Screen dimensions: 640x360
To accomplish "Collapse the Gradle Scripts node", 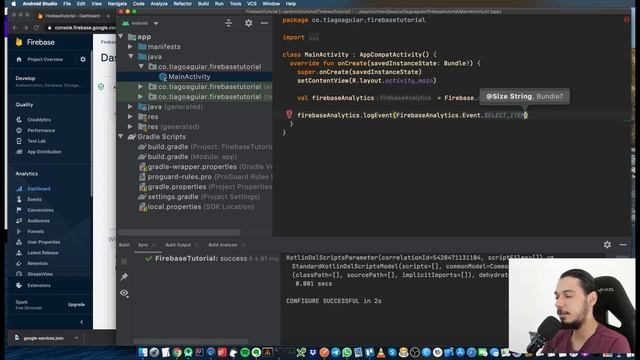I will pos(121,136).
